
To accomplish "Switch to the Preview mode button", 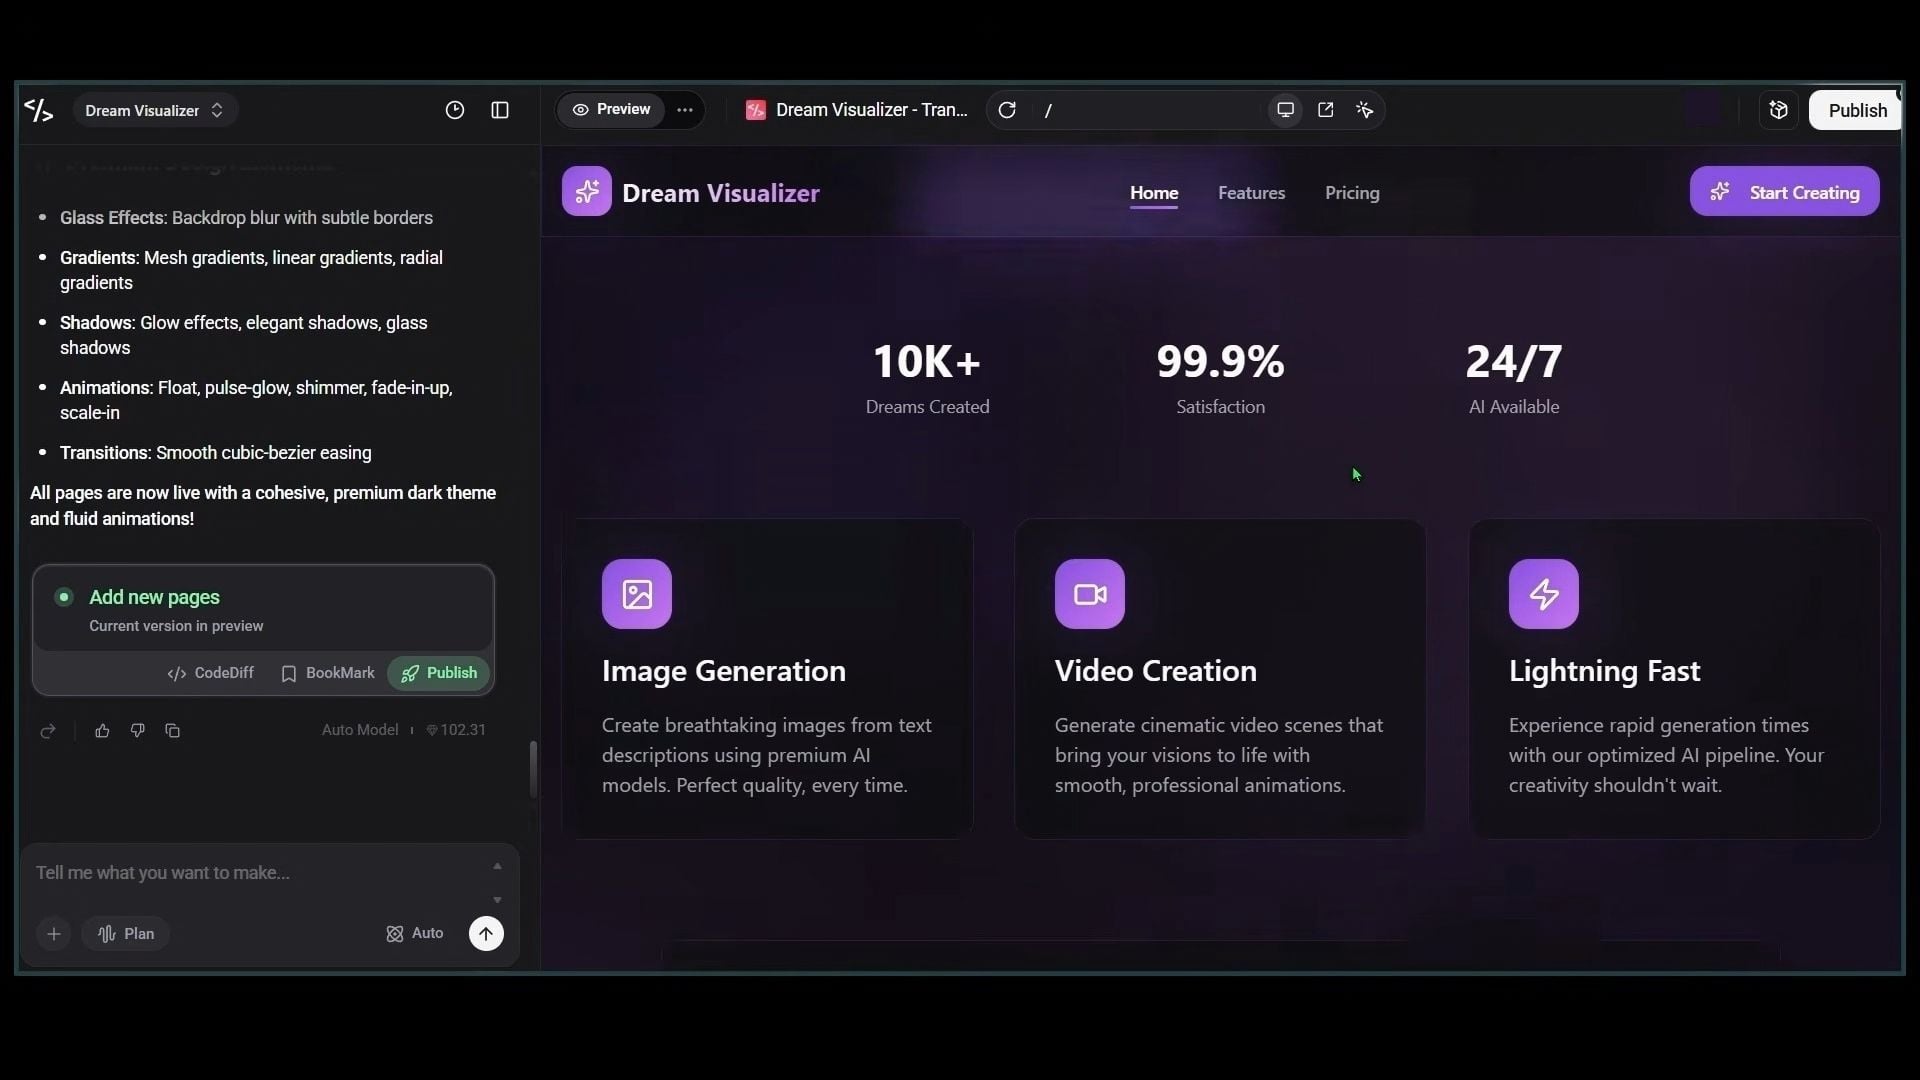I will point(611,109).
